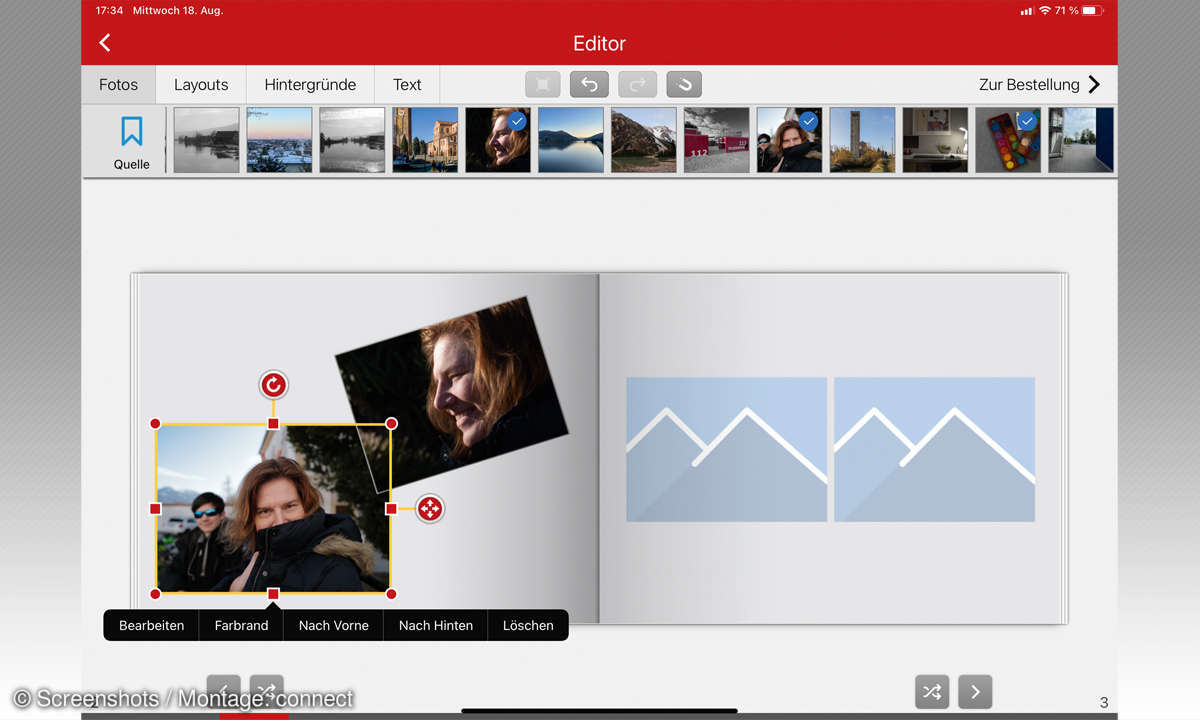Viewport: 1200px width, 720px height.
Task: Tap the left empty image placeholder
Action: click(727, 449)
